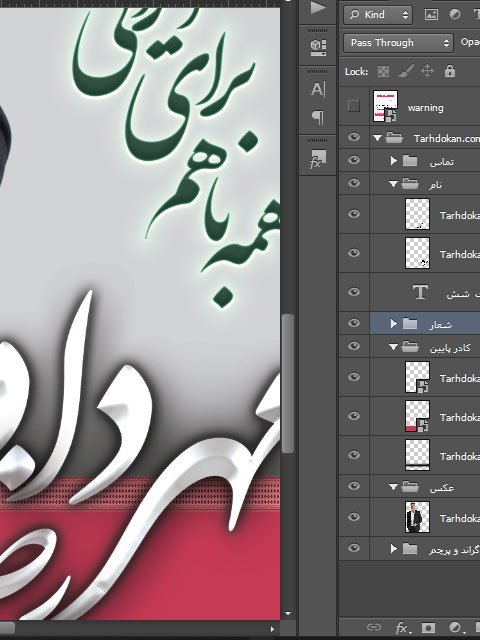480x640 pixels.
Task: Add a layer mask
Action: (x=428, y=627)
